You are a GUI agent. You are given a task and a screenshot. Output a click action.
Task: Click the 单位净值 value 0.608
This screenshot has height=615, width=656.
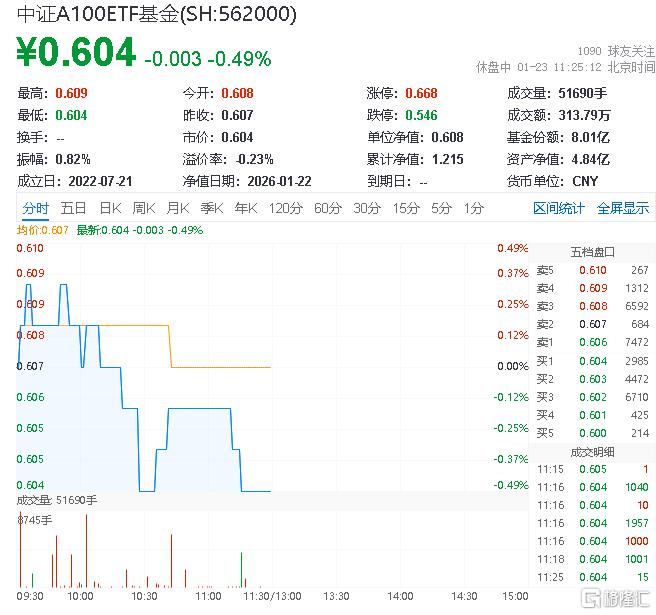tap(447, 137)
